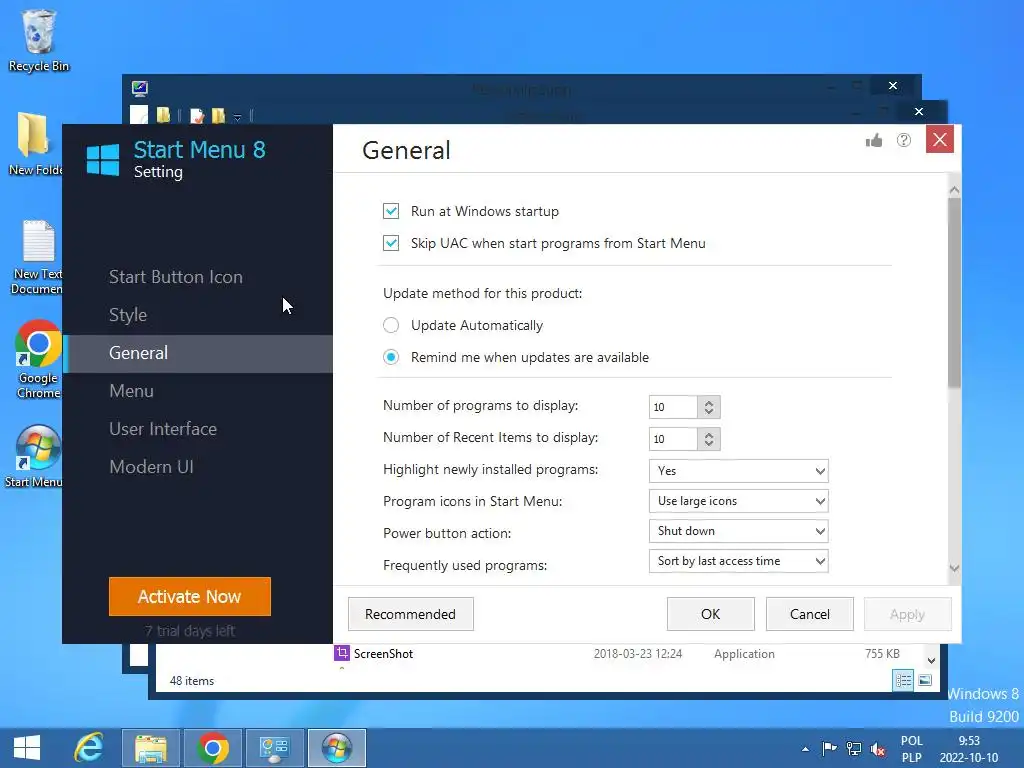This screenshot has width=1024, height=768.
Task: Open the Action Center flag icon
Action: click(829, 748)
